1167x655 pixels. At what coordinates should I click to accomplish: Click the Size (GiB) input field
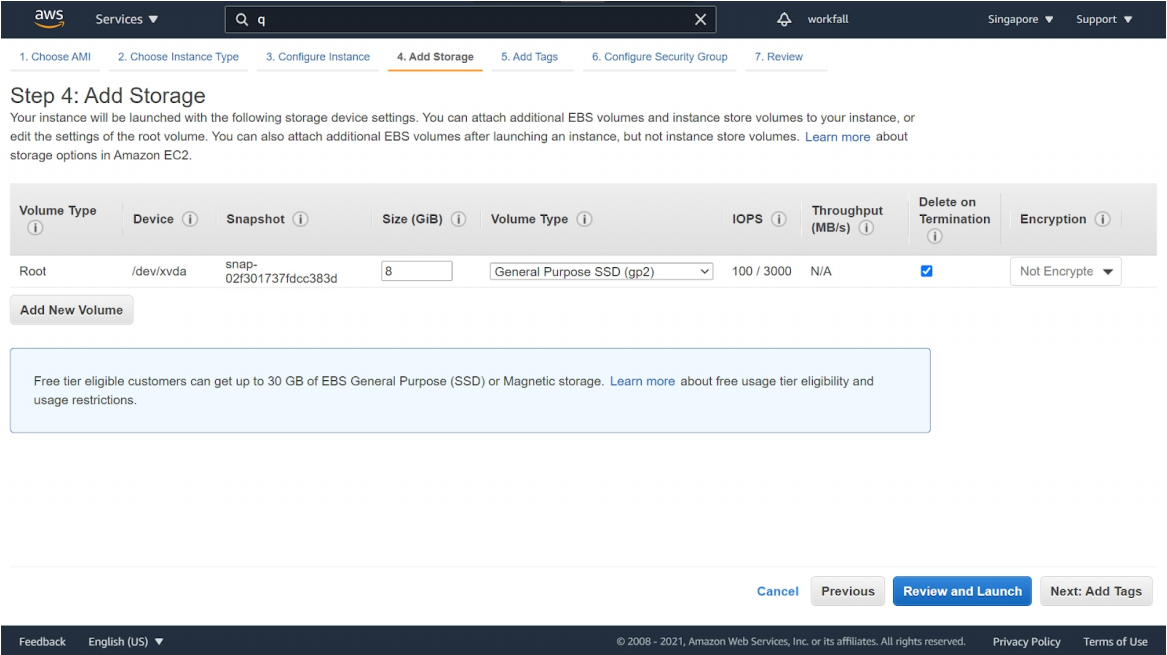point(416,271)
